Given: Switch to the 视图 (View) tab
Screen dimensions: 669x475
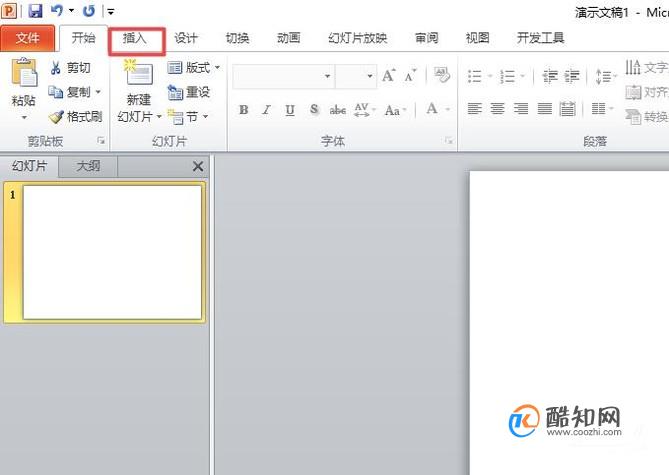Looking at the screenshot, I should (477, 38).
